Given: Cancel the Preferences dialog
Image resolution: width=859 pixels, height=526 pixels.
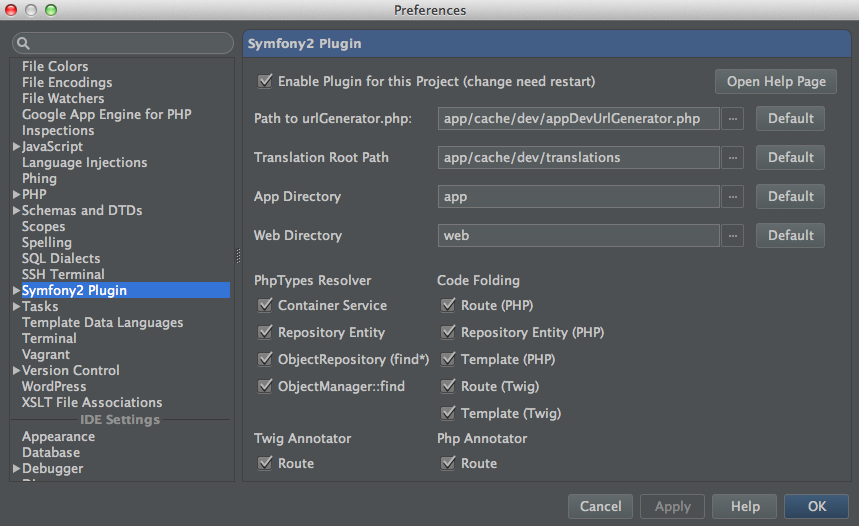Looking at the screenshot, I should coord(600,506).
